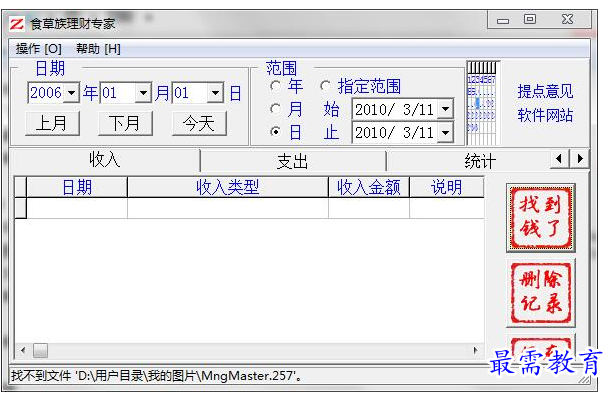This screenshot has height=394, width=611.
Task: Click the red '删除记录' stamp button
Action: pos(540,292)
